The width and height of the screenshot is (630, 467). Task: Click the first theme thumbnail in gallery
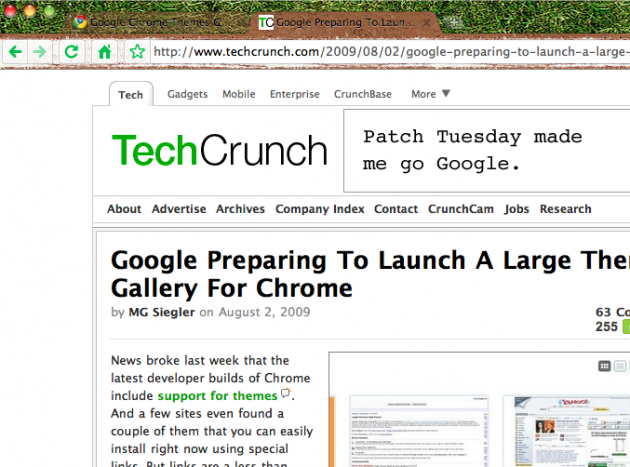419,431
